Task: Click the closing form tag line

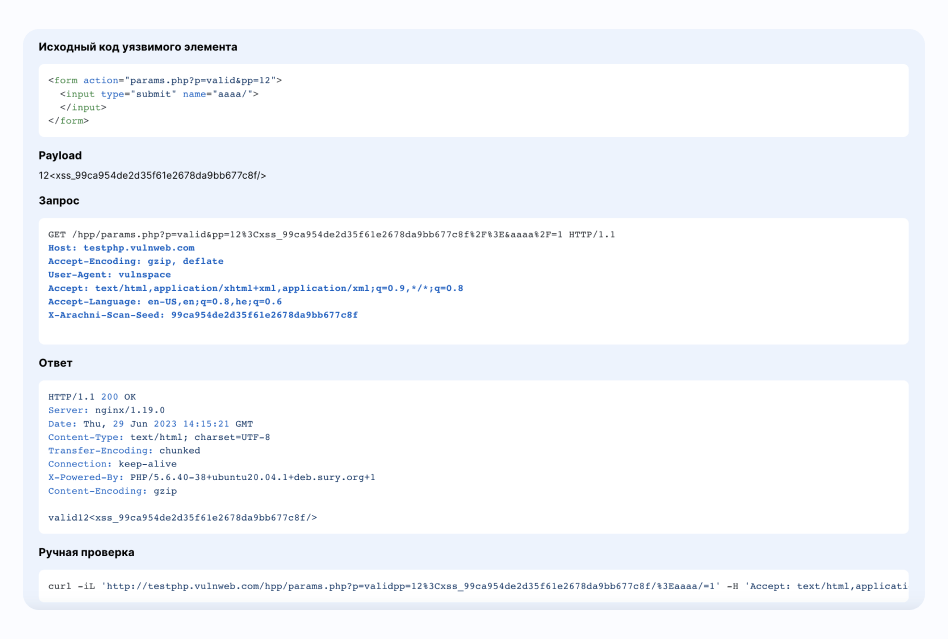Action: pyautogui.click(x=68, y=121)
